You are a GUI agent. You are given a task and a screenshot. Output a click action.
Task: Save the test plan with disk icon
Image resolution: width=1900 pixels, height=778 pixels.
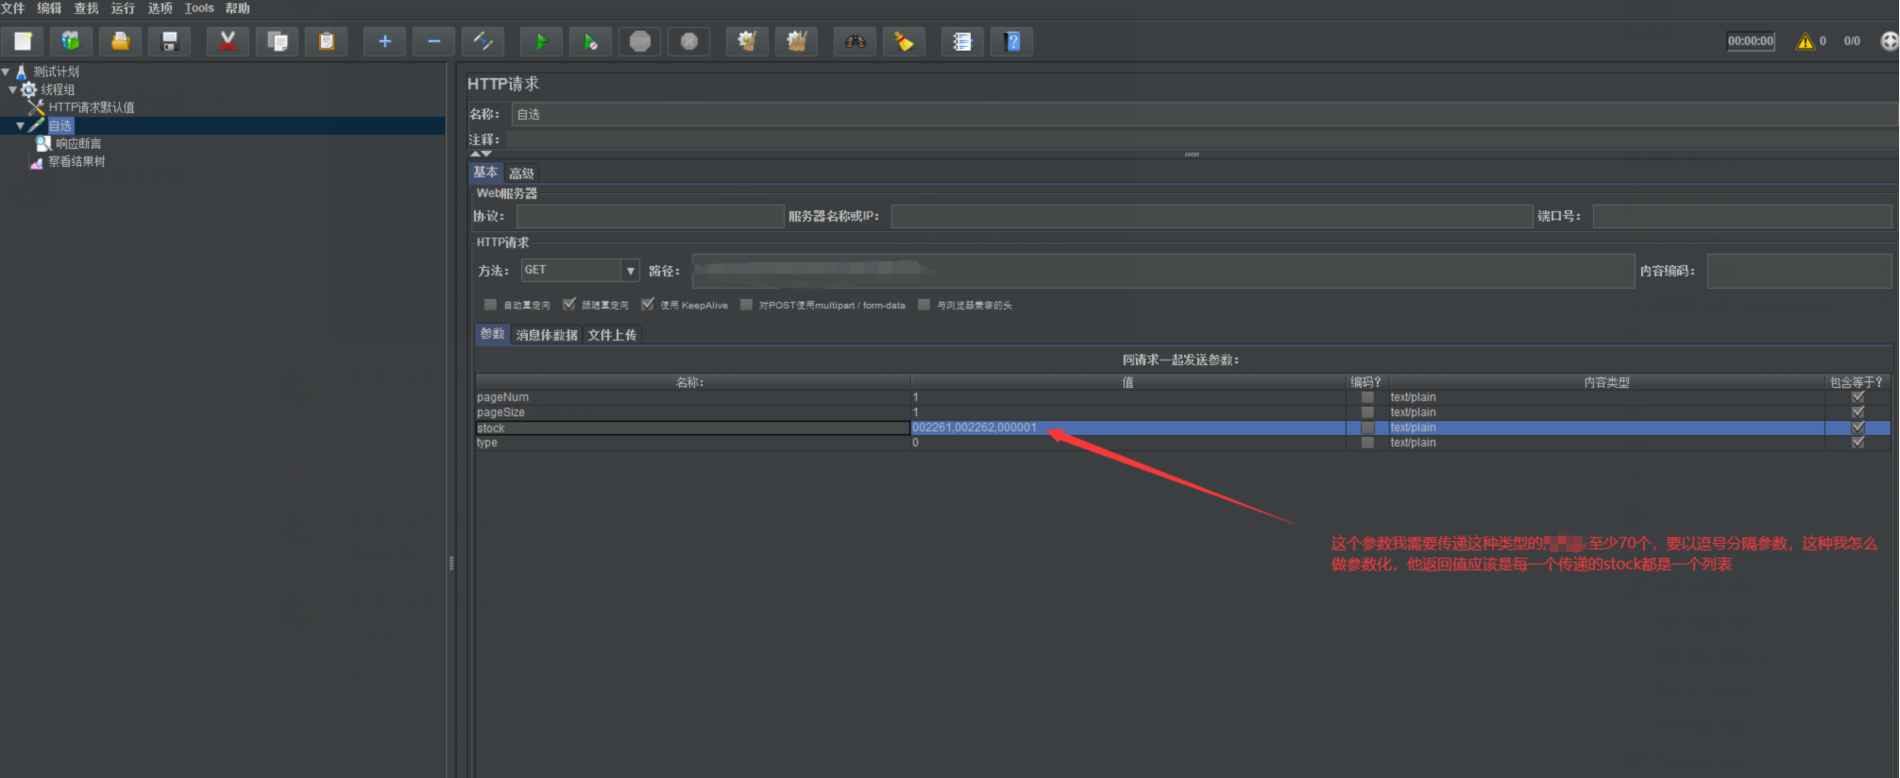coord(170,42)
